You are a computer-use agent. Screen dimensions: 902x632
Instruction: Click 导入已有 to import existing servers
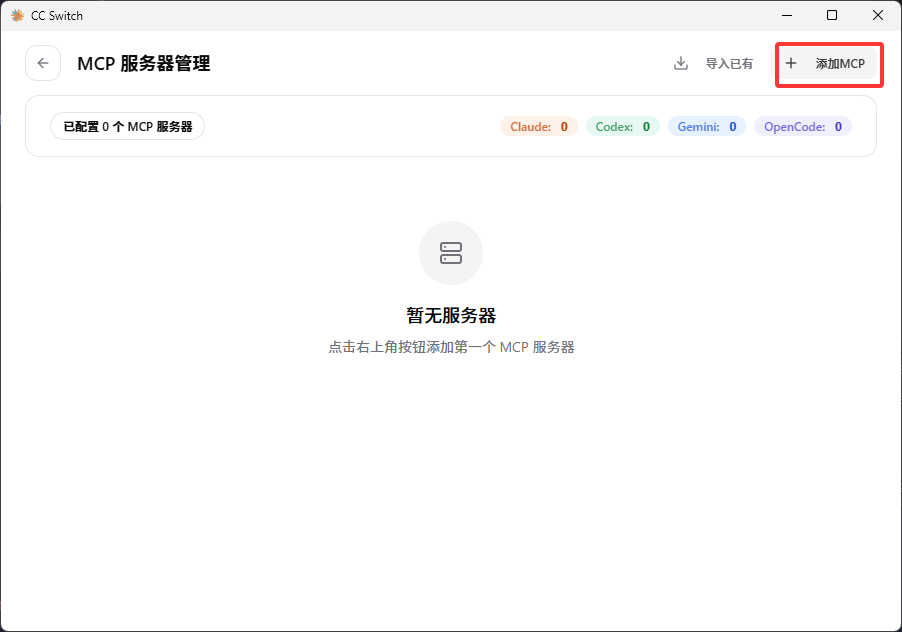point(713,64)
